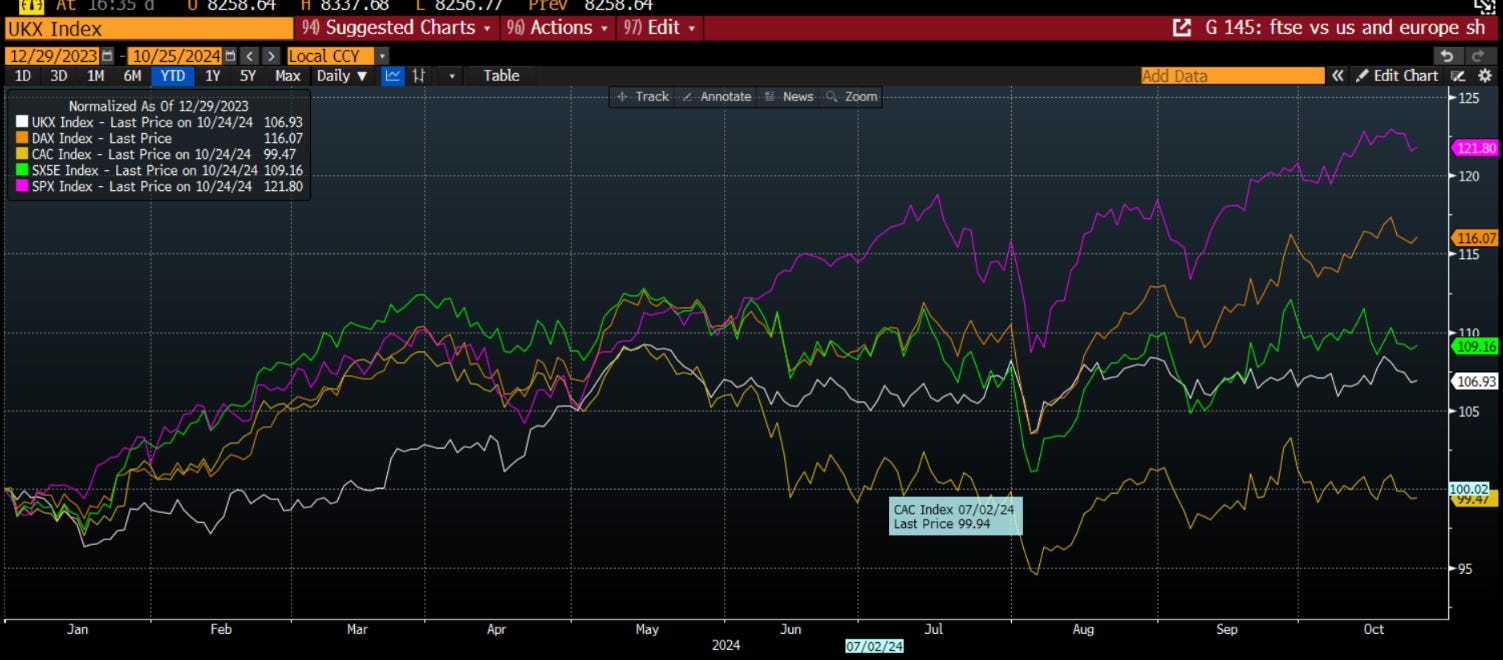The height and width of the screenshot is (660, 1503).
Task: Select the YTD time range
Action: (172, 76)
